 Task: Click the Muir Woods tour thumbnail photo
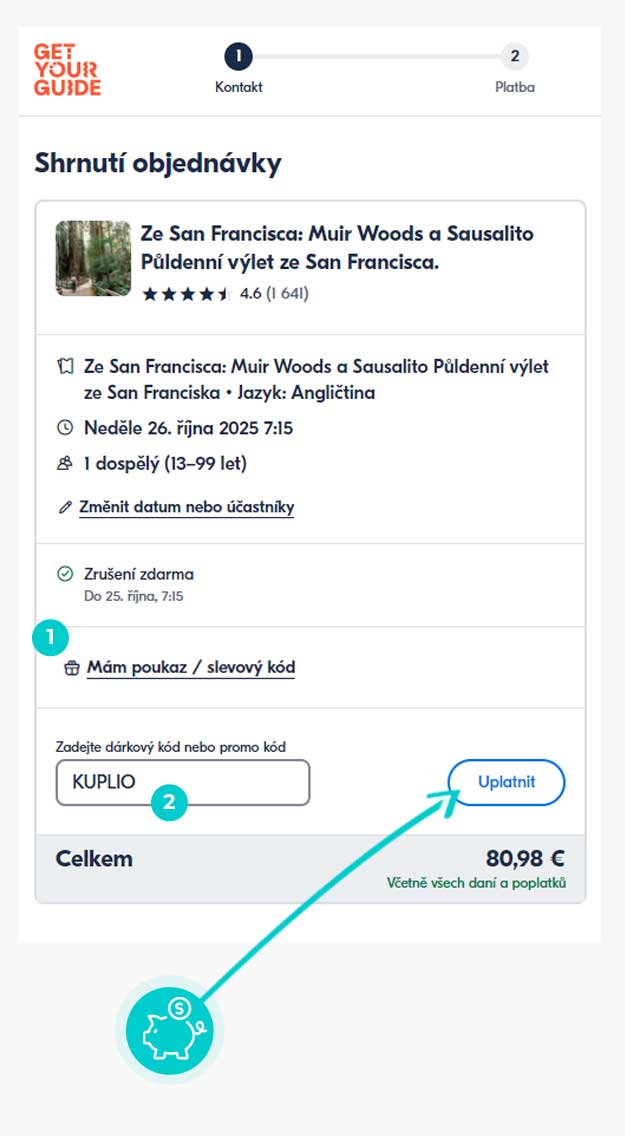click(x=92, y=258)
